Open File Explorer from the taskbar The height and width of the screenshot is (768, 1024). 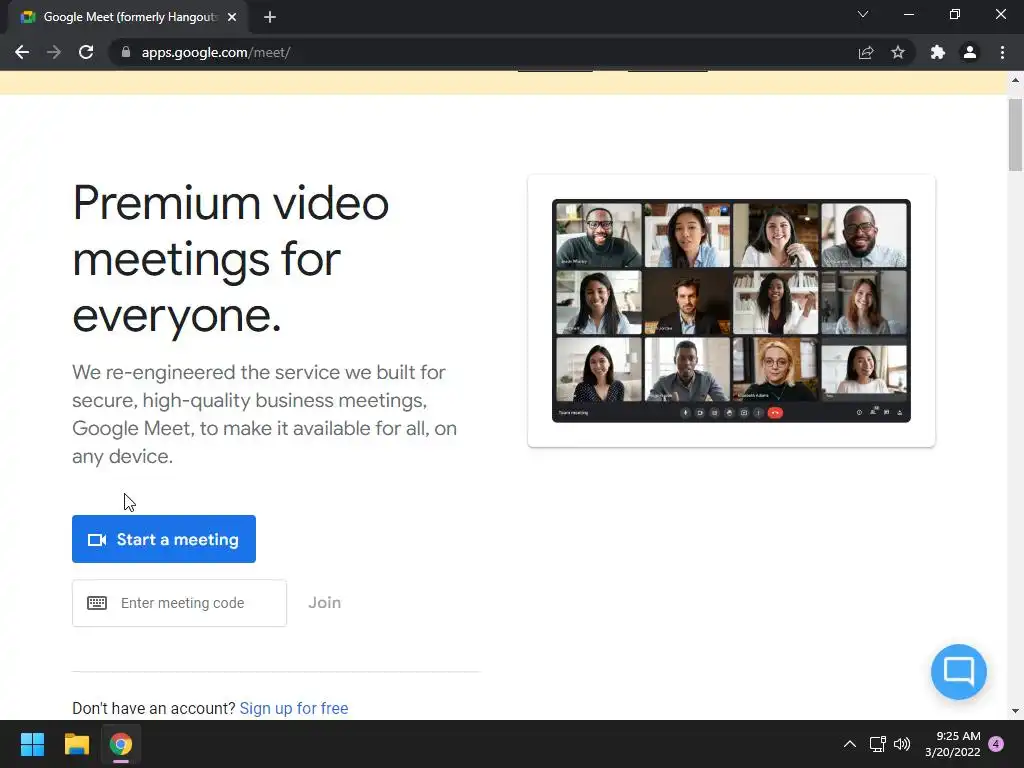pos(76,744)
